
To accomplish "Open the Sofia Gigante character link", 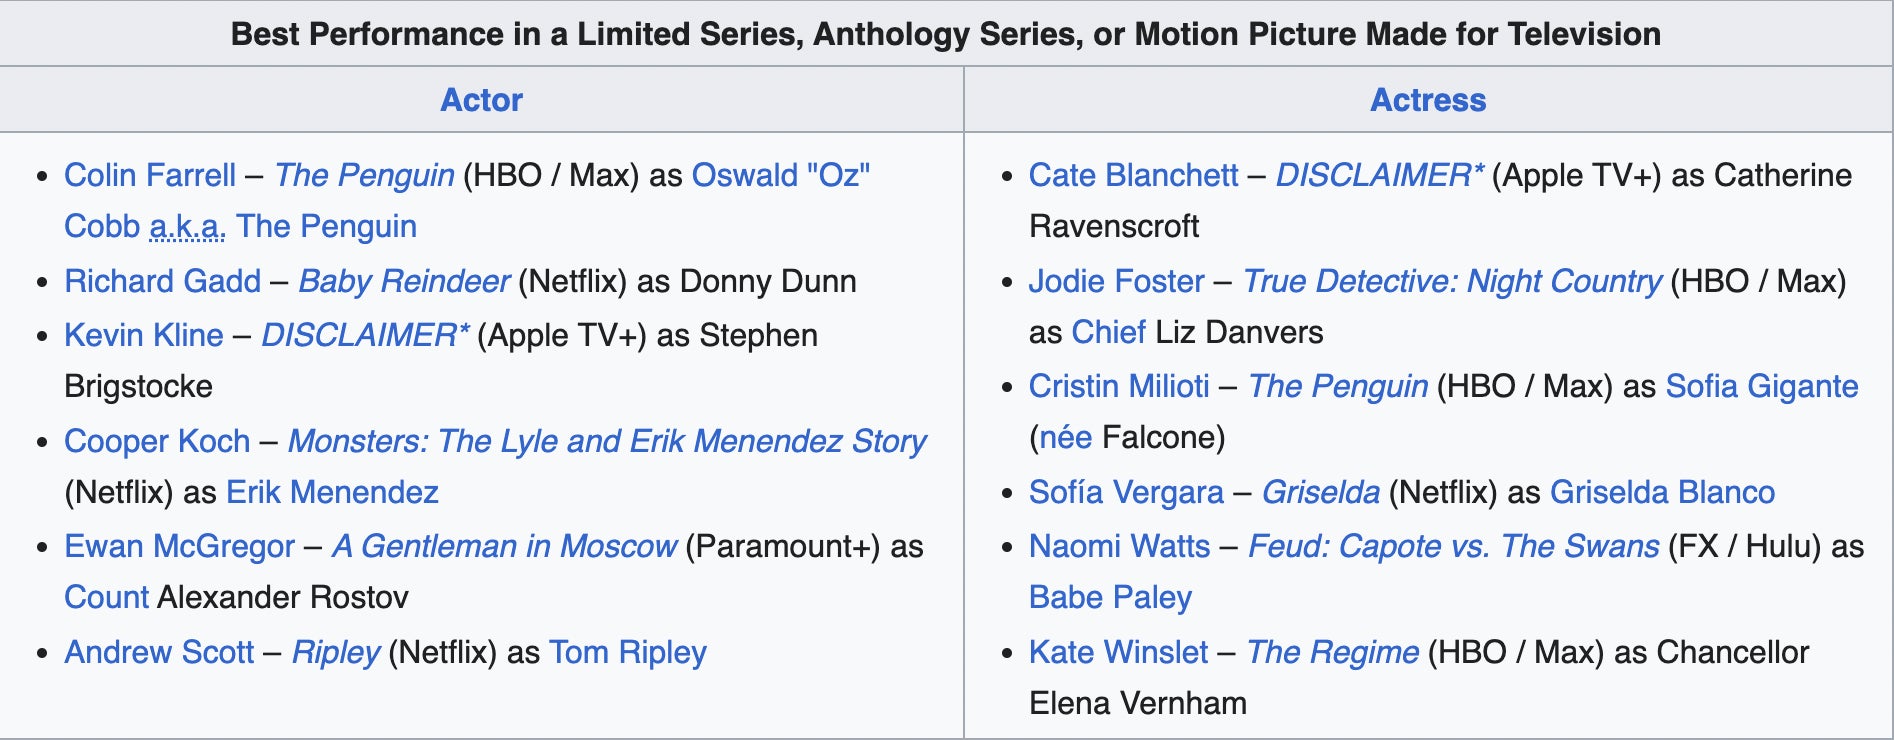I will 1761,386.
